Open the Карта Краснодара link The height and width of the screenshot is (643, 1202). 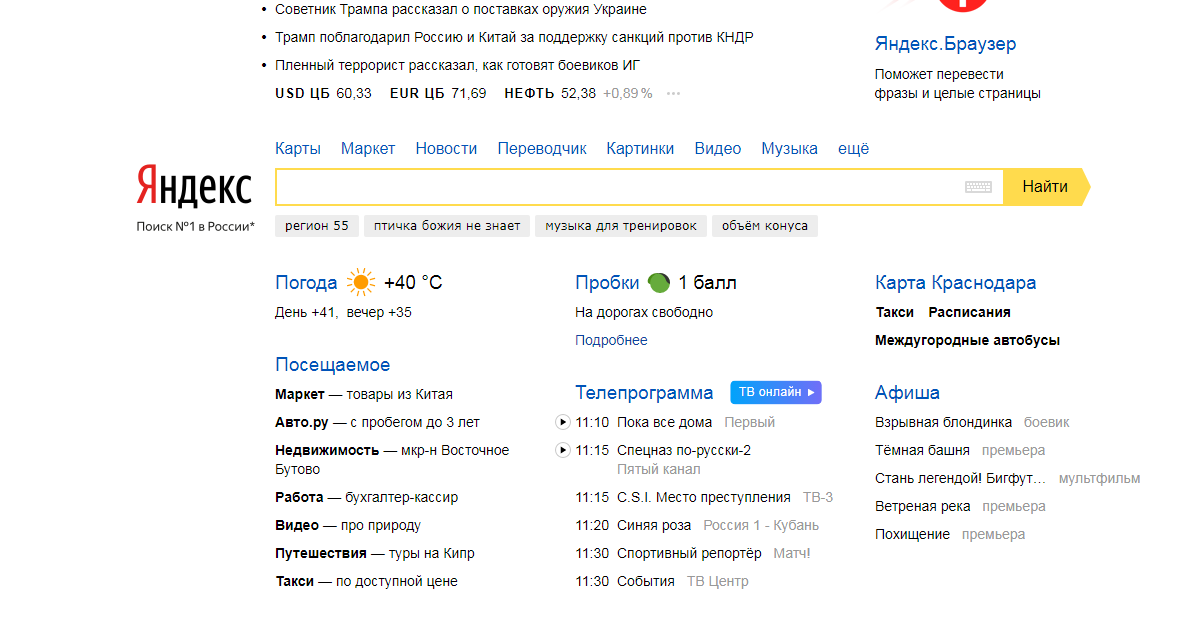[955, 283]
